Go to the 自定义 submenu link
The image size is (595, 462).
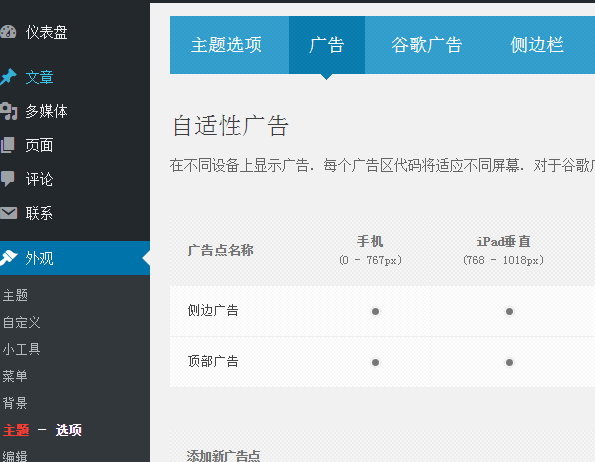point(21,322)
